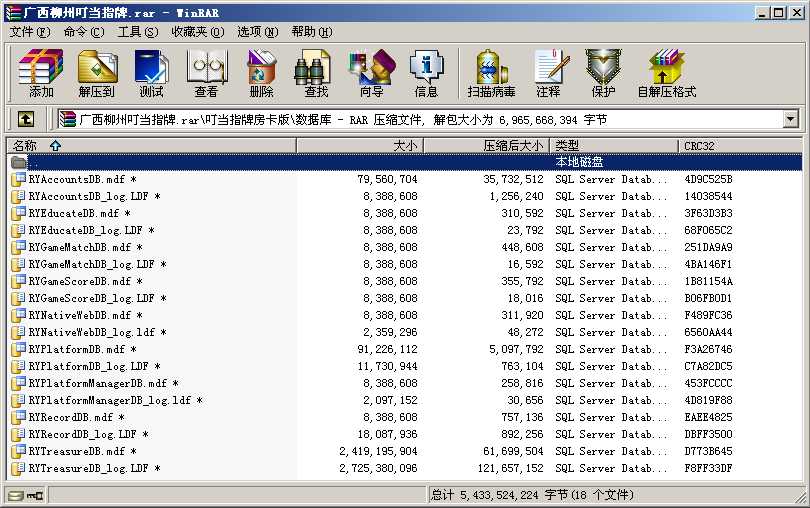Click the RYPlatformDB.mdf file icon

(19, 349)
